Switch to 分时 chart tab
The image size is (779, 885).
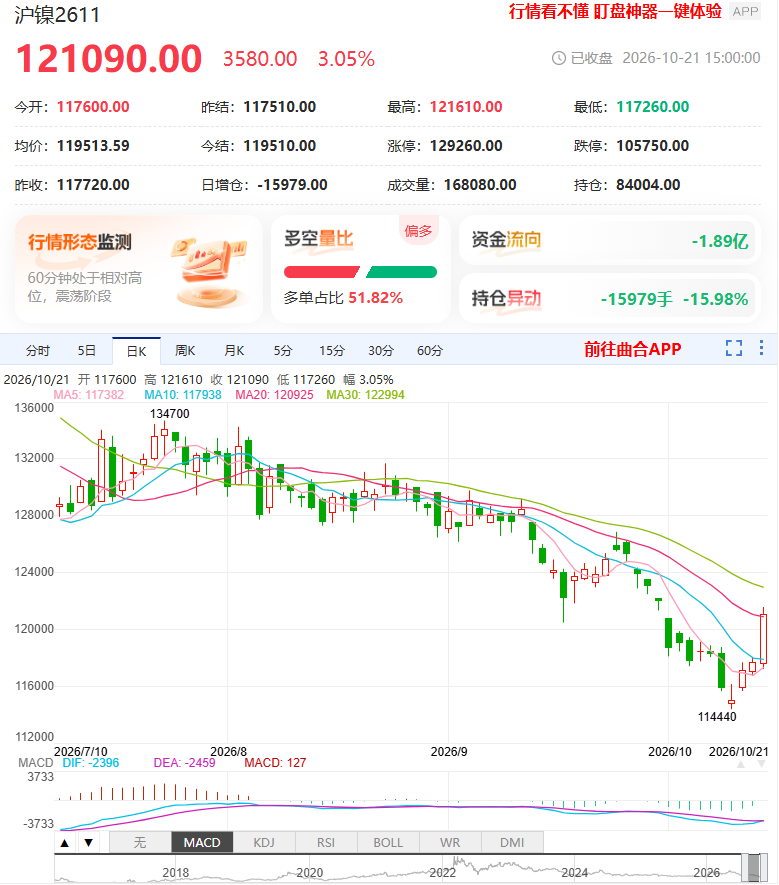38,351
